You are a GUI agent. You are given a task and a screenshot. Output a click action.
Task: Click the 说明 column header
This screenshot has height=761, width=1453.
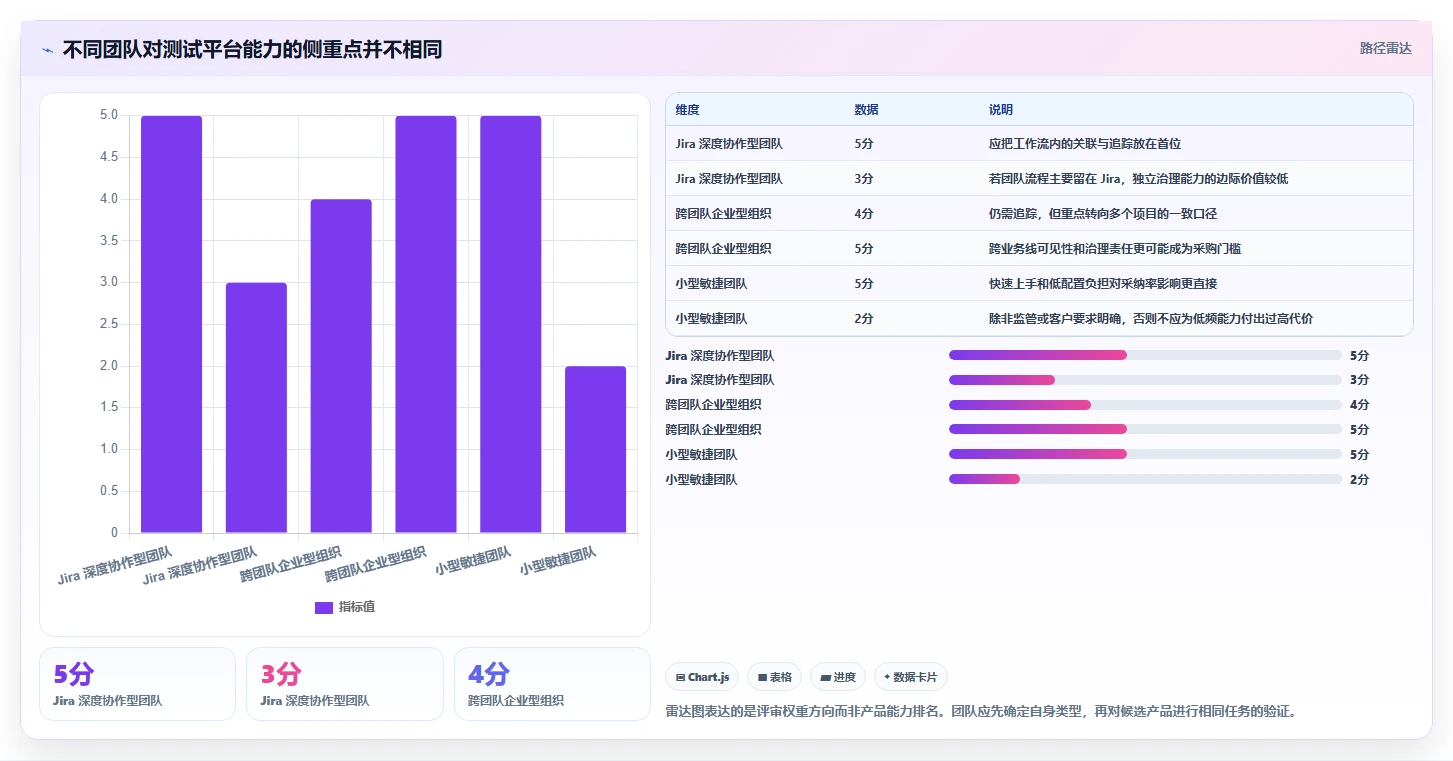pyautogui.click(x=1001, y=110)
